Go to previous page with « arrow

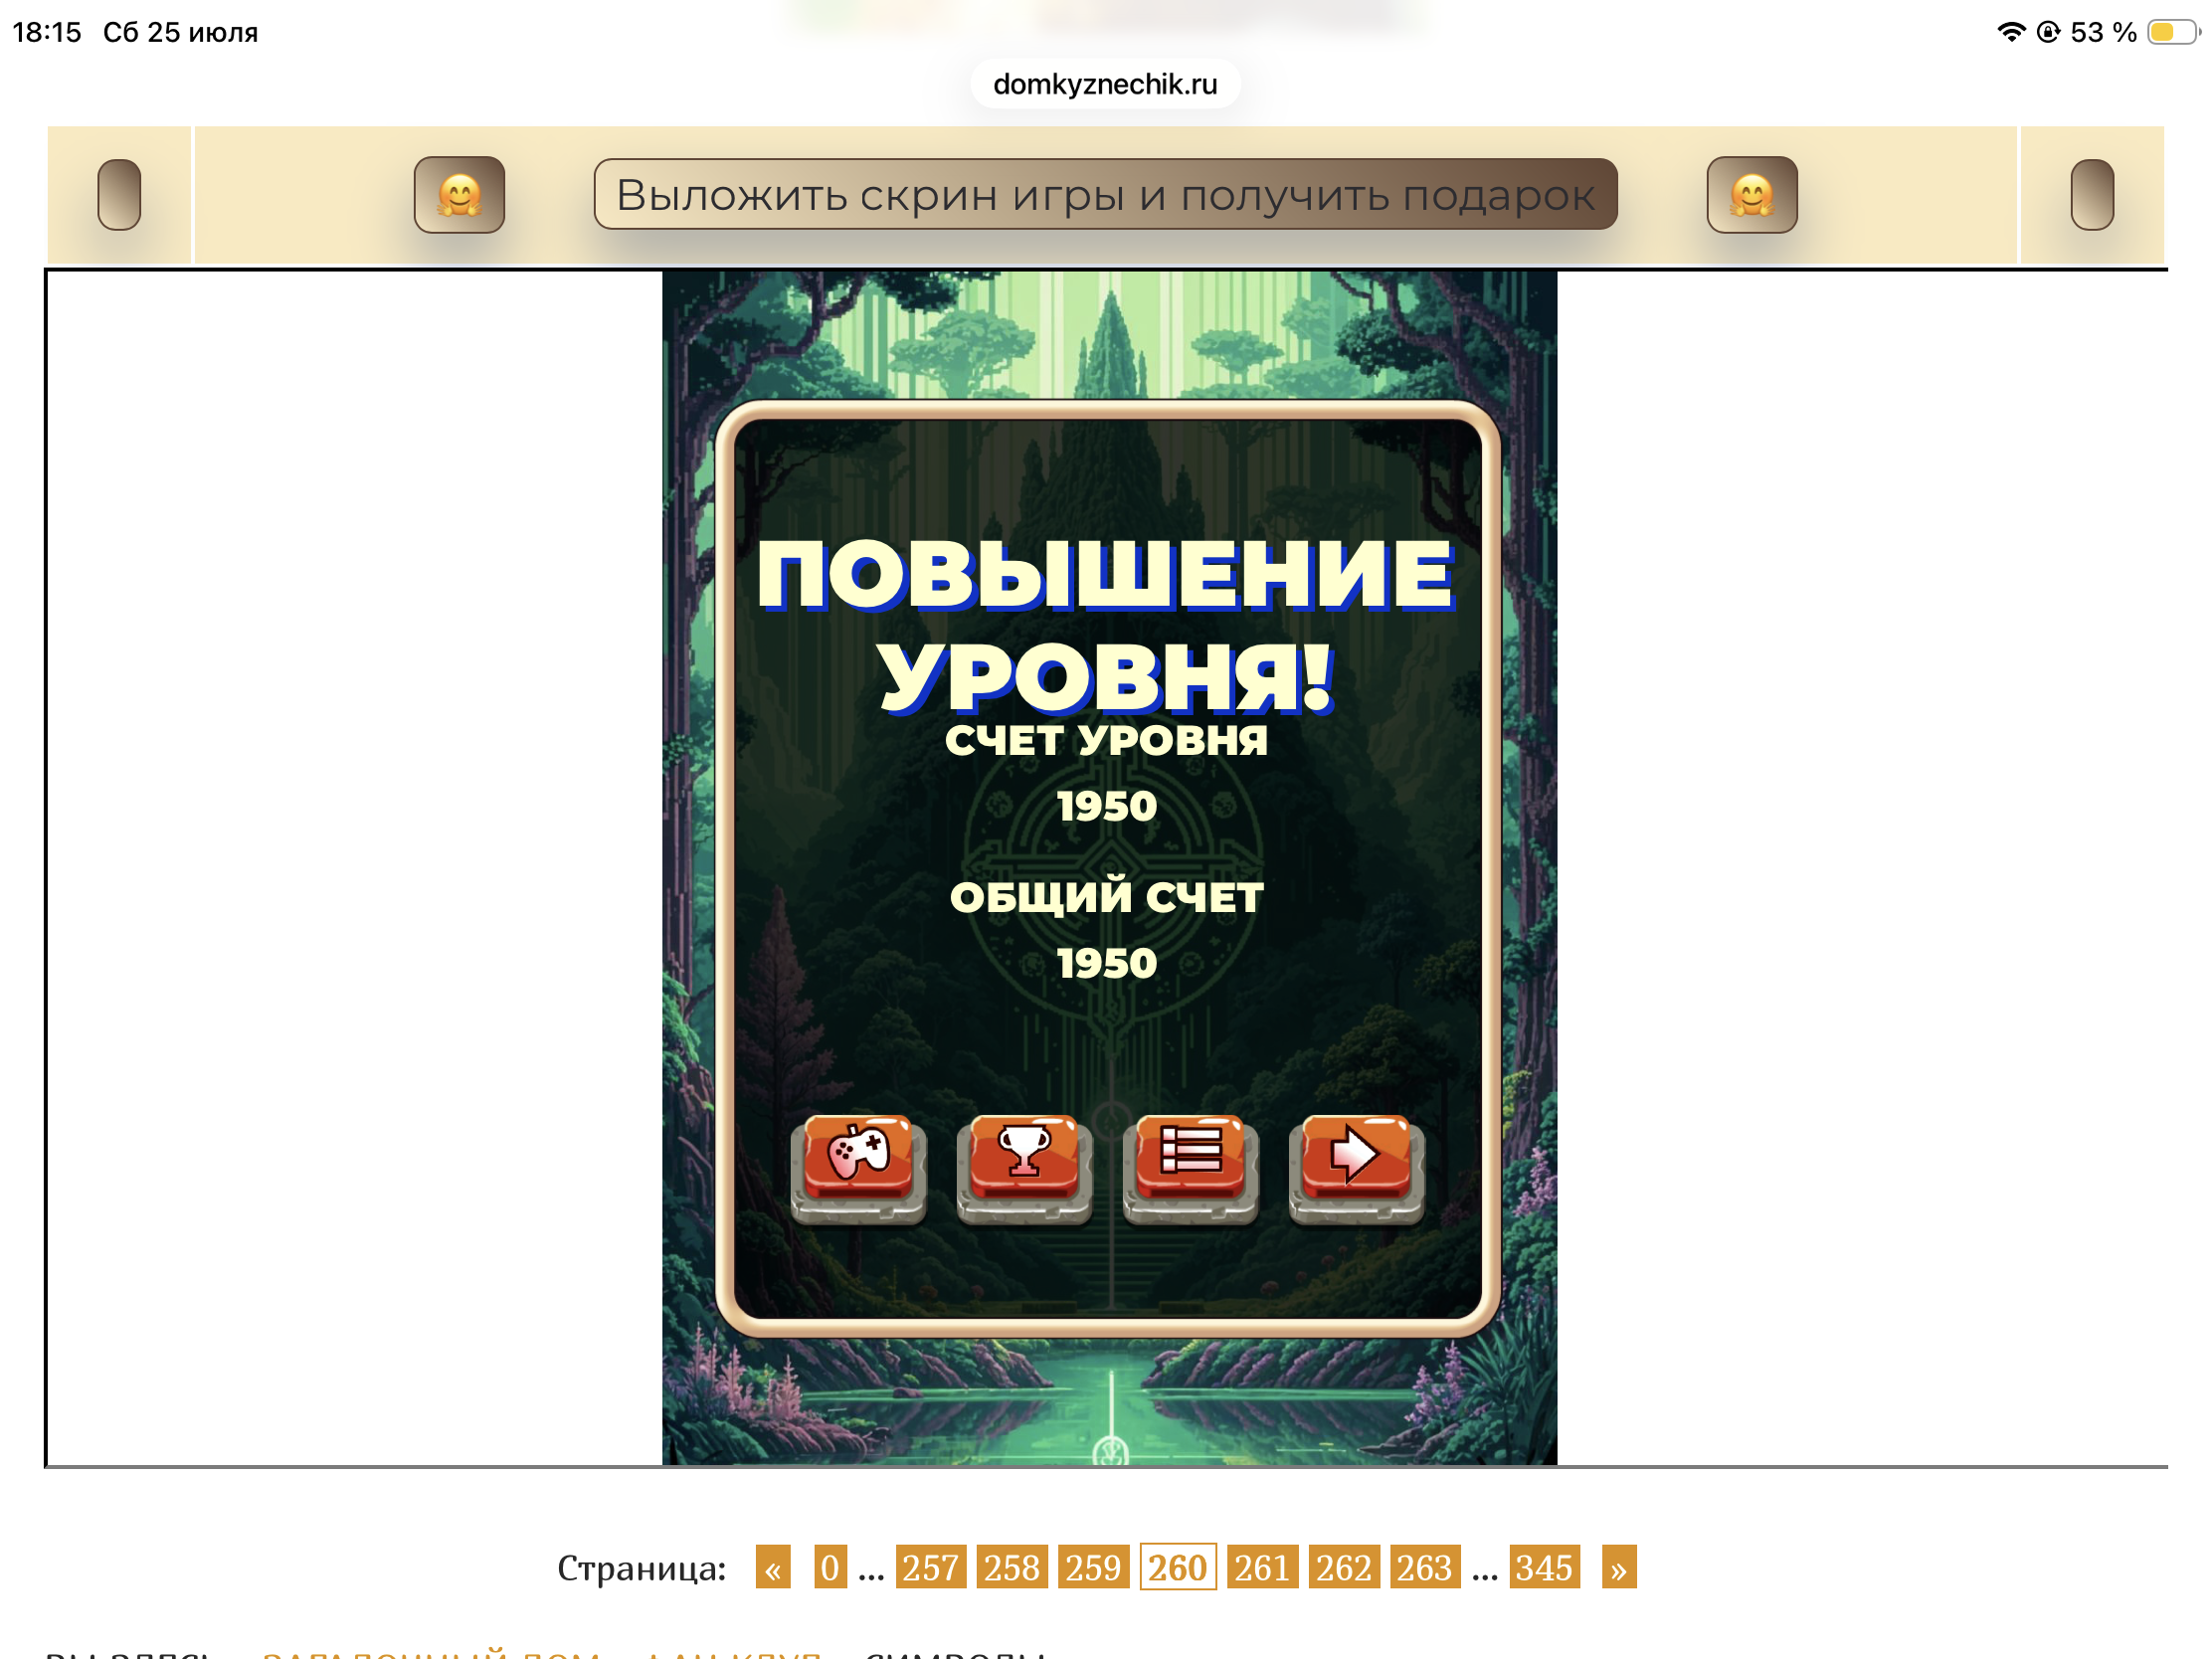click(x=773, y=1567)
